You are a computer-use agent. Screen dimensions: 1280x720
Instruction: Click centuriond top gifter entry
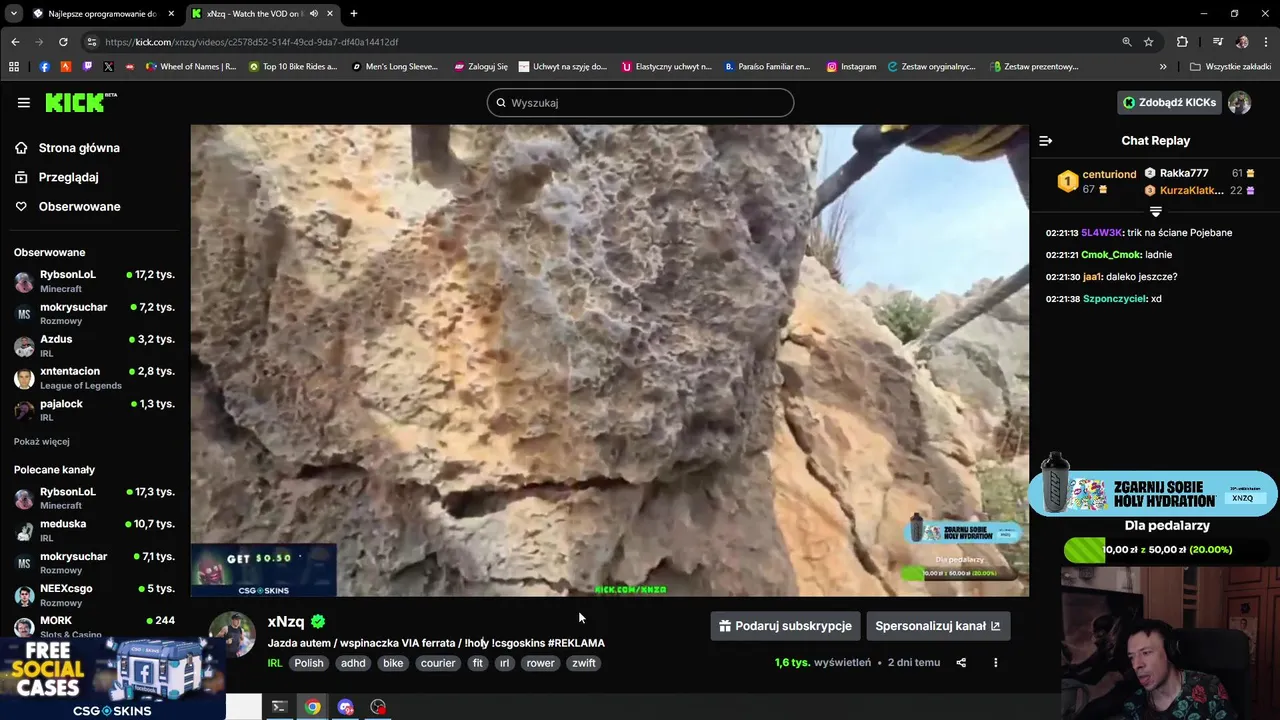coord(1097,181)
